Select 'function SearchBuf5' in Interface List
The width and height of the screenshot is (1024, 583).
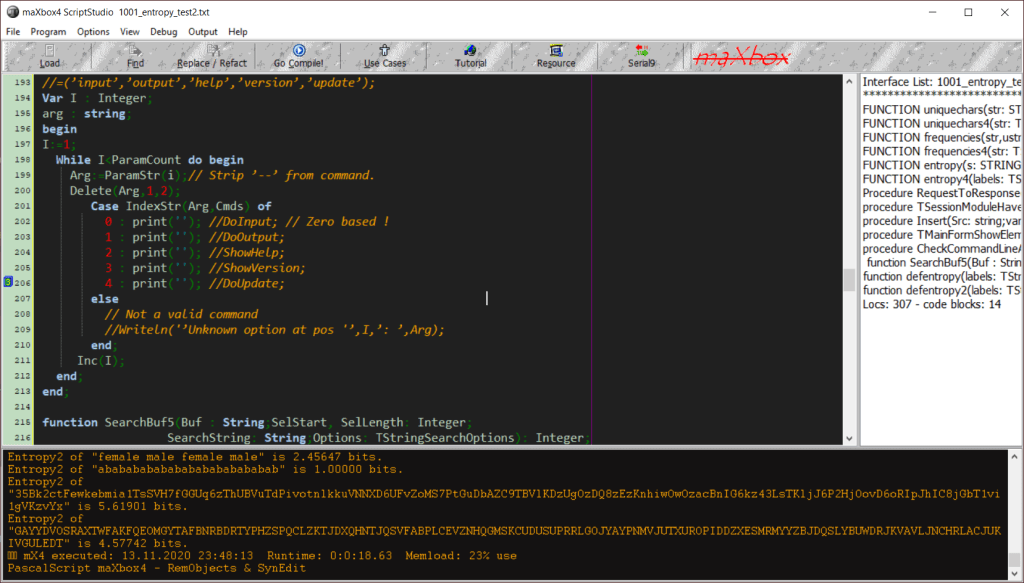941,262
